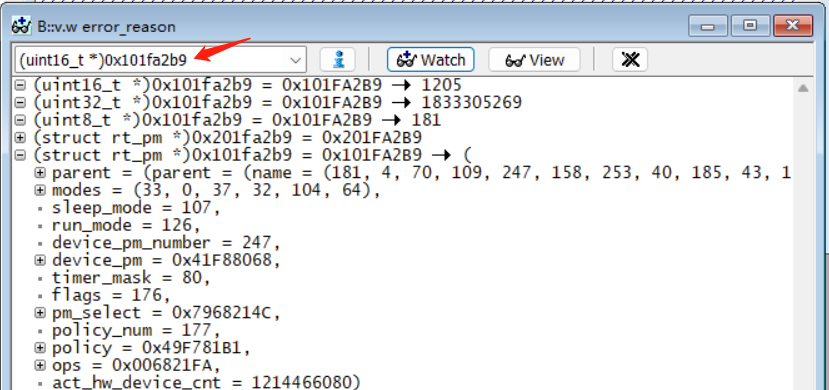The height and width of the screenshot is (390, 829).
Task: Collapse the struct rt_pm 0x101fa2b9 entry
Action: (20, 155)
